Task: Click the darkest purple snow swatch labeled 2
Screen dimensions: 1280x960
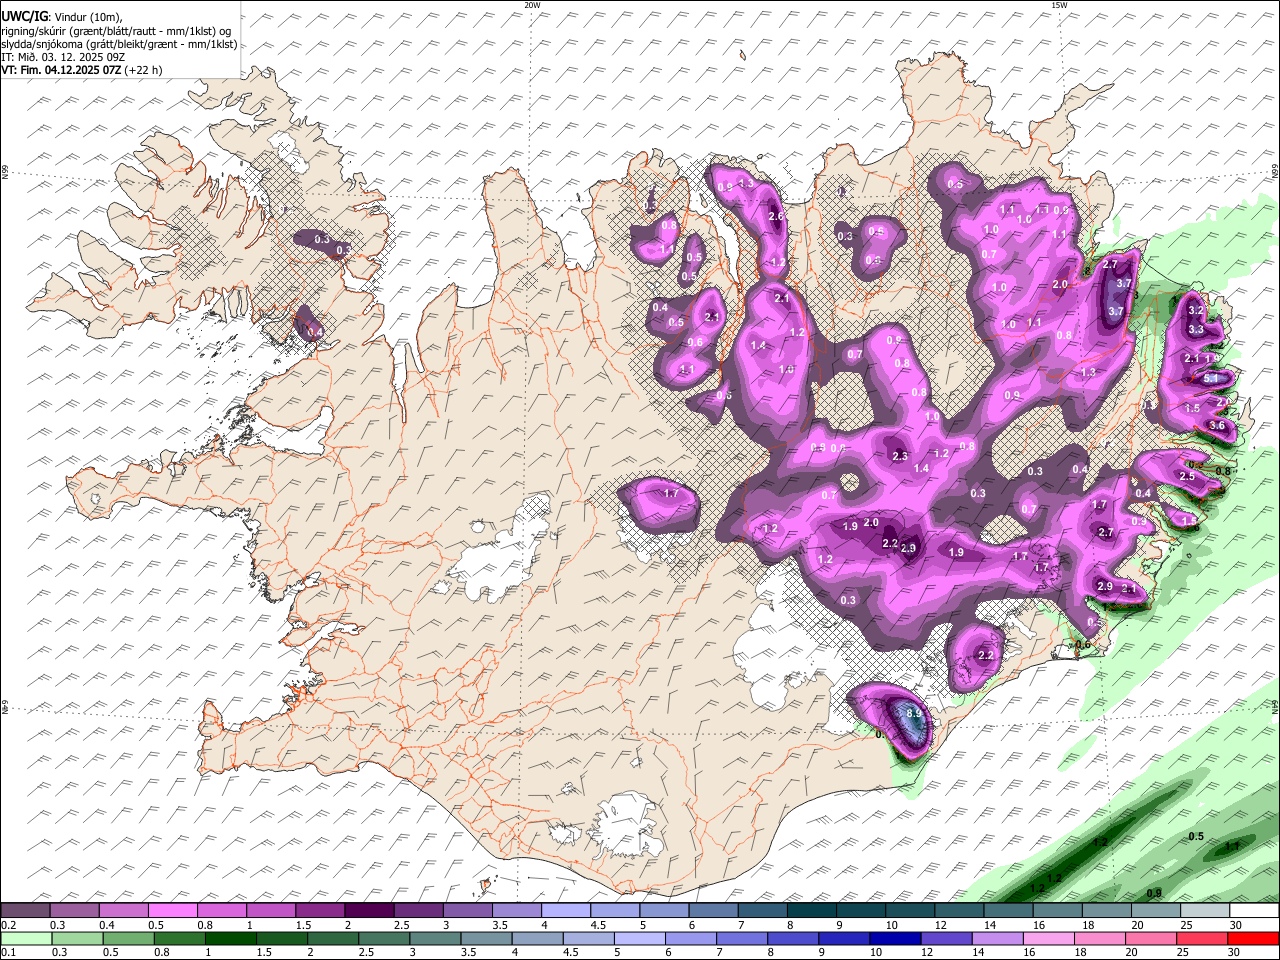Action: click(x=368, y=911)
